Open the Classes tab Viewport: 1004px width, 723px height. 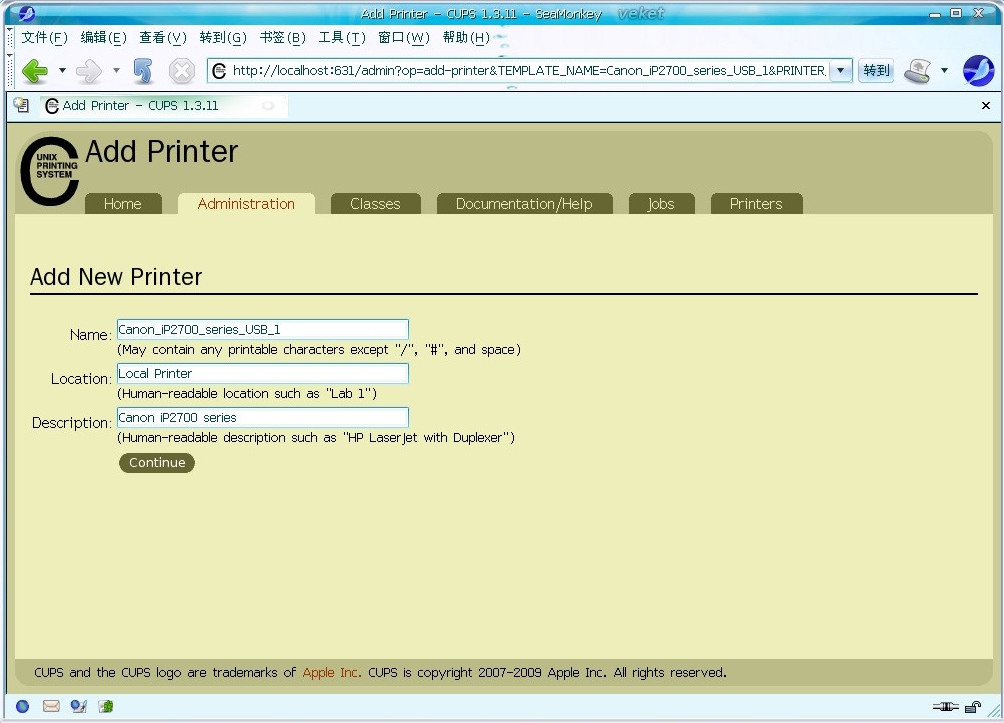pos(375,204)
